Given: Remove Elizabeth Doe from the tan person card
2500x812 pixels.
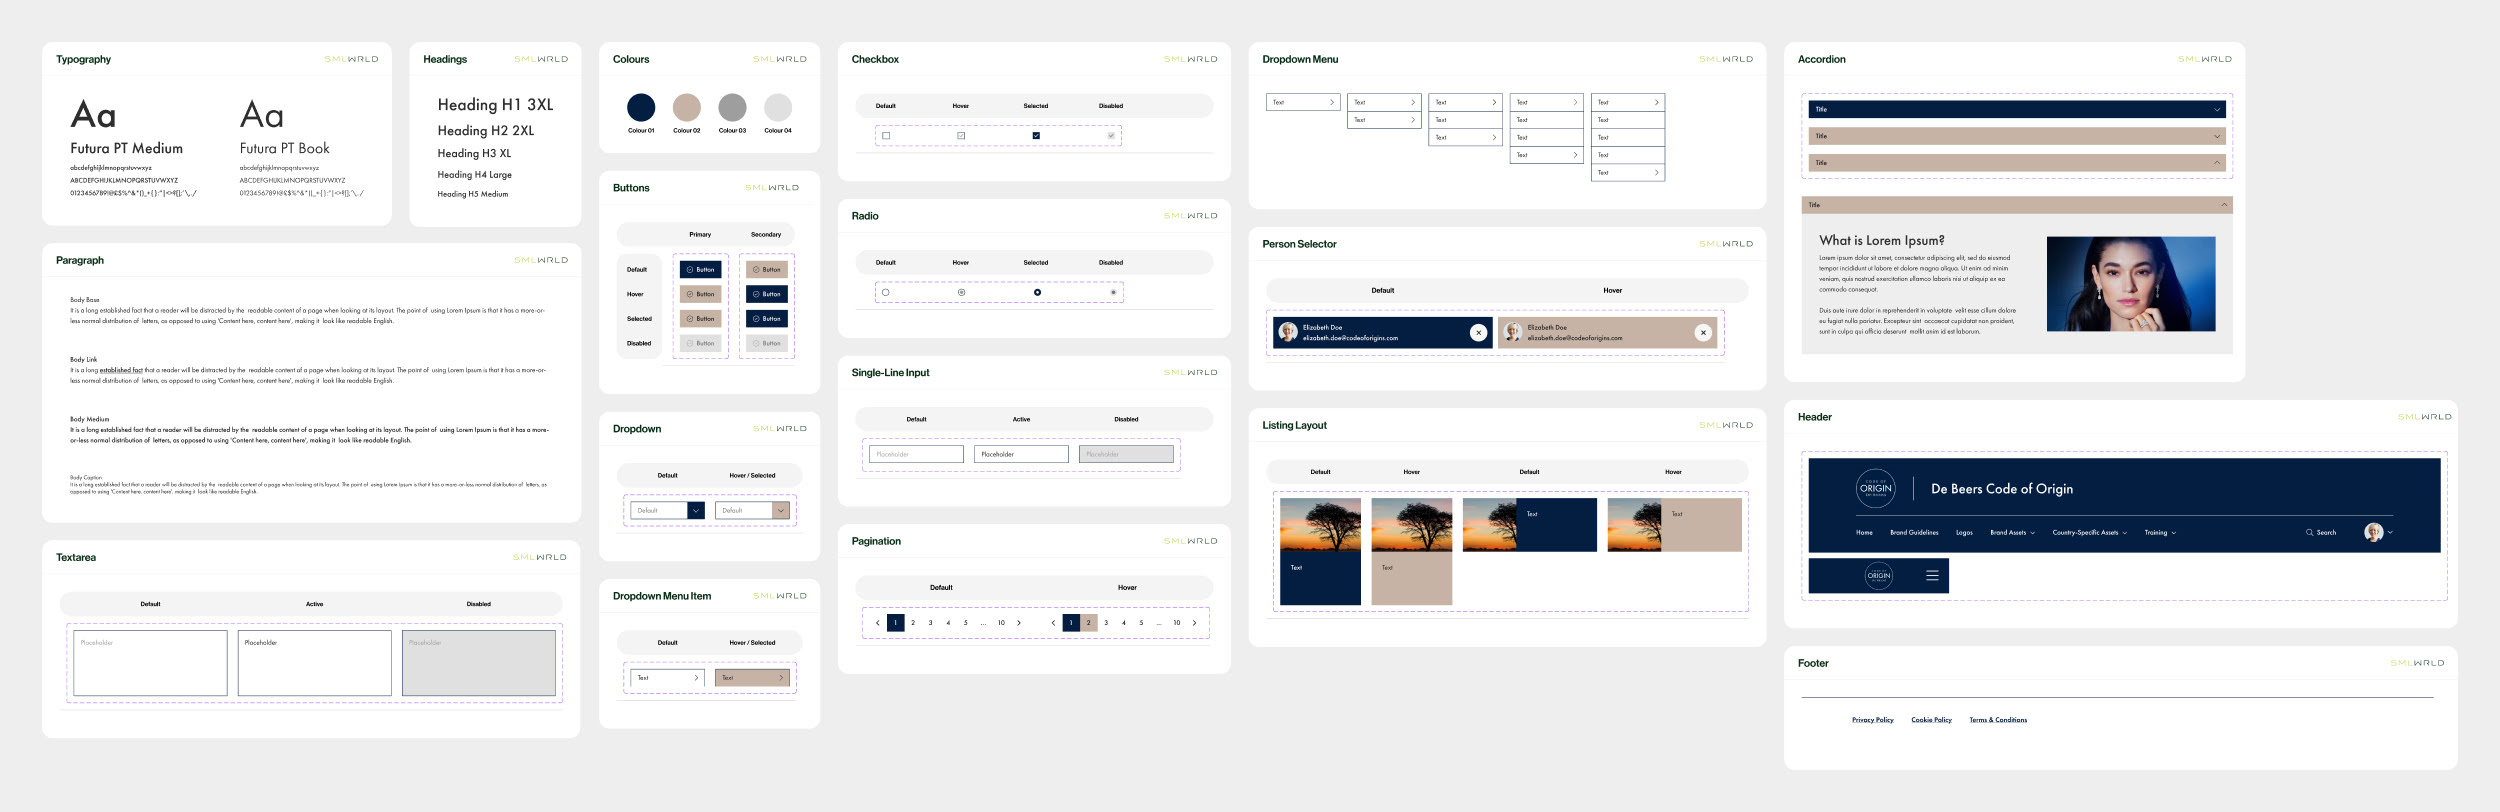Looking at the screenshot, I should pyautogui.click(x=1703, y=333).
